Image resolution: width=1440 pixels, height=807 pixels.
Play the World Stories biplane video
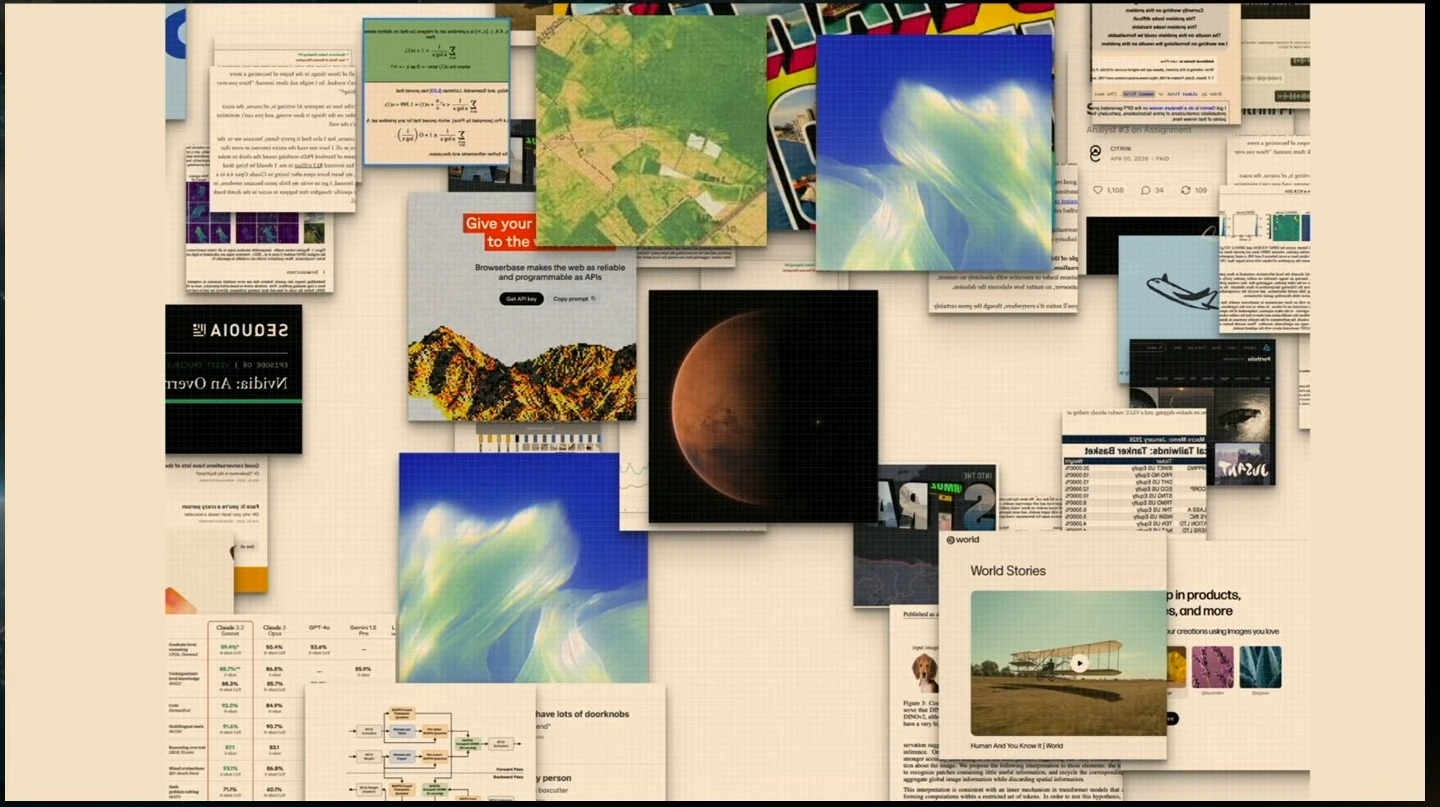(x=1080, y=662)
